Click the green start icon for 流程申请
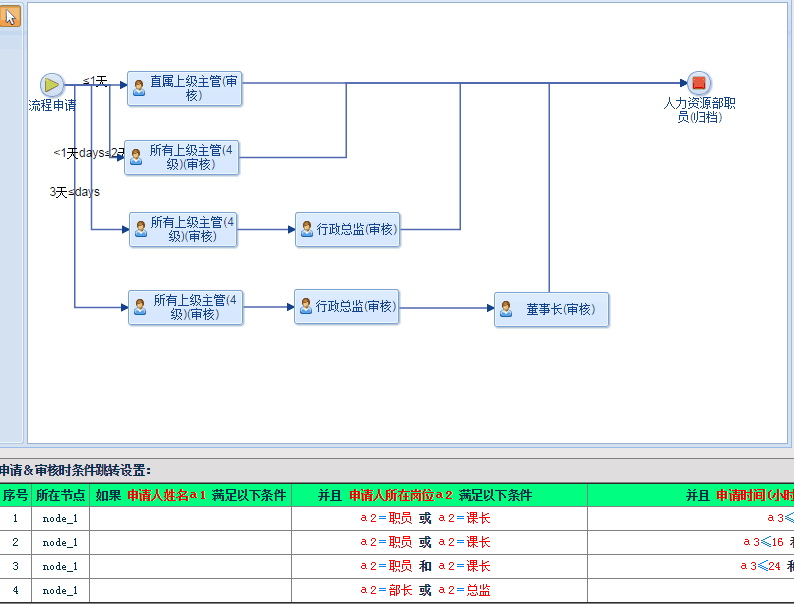 pyautogui.click(x=52, y=85)
